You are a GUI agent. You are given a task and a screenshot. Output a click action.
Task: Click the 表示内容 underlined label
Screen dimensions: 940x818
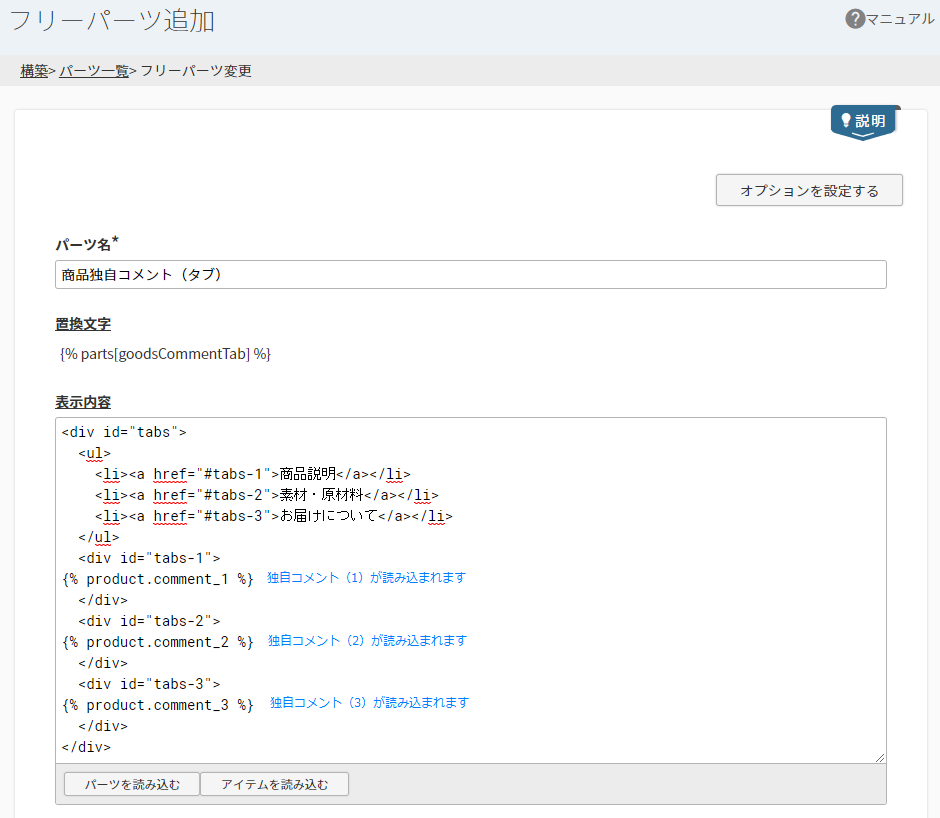tap(83, 402)
